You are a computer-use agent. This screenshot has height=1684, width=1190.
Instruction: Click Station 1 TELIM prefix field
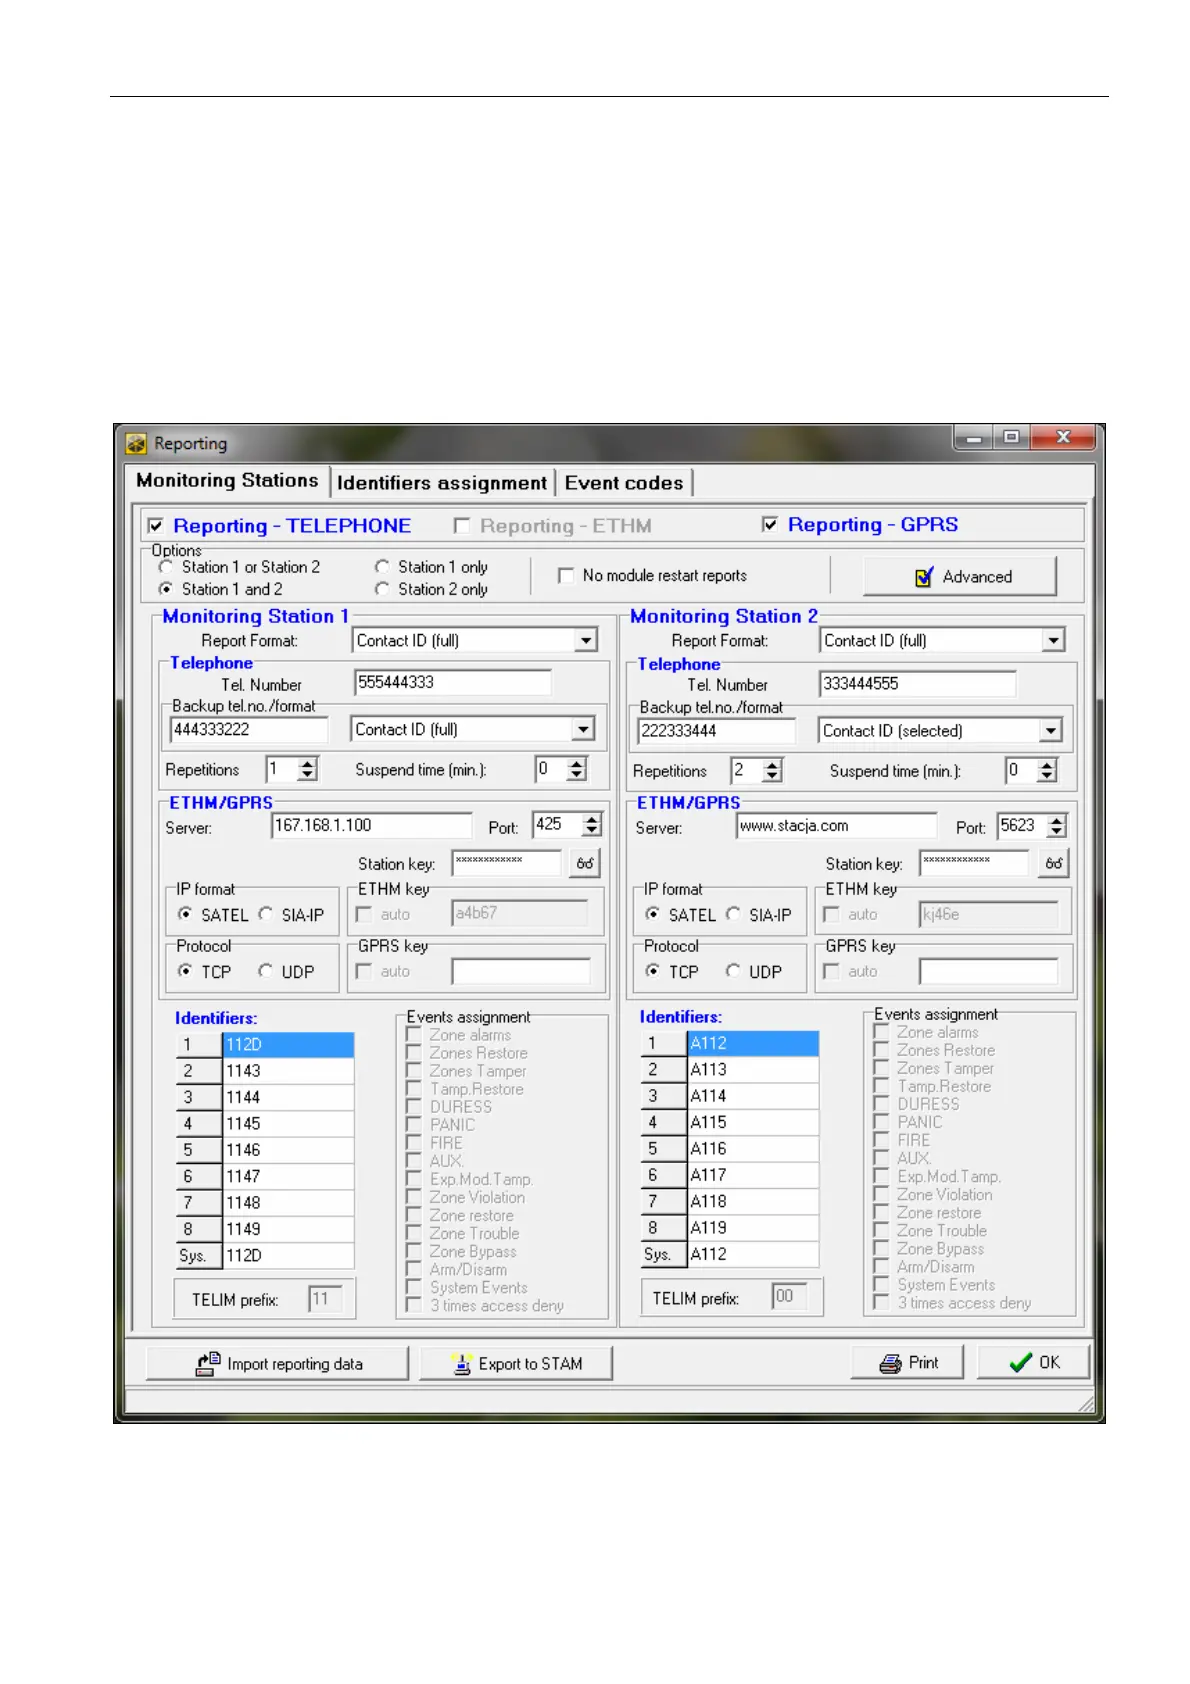(325, 1299)
